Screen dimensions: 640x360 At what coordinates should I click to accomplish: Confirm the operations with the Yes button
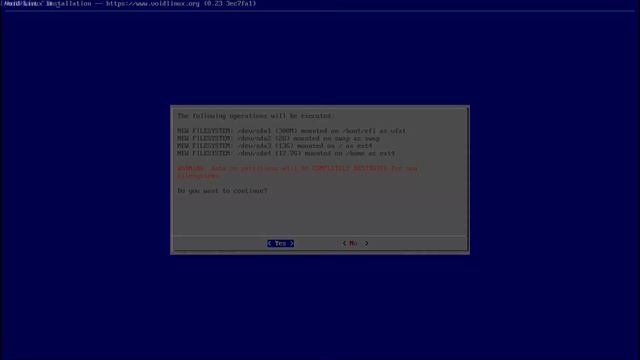click(280, 243)
